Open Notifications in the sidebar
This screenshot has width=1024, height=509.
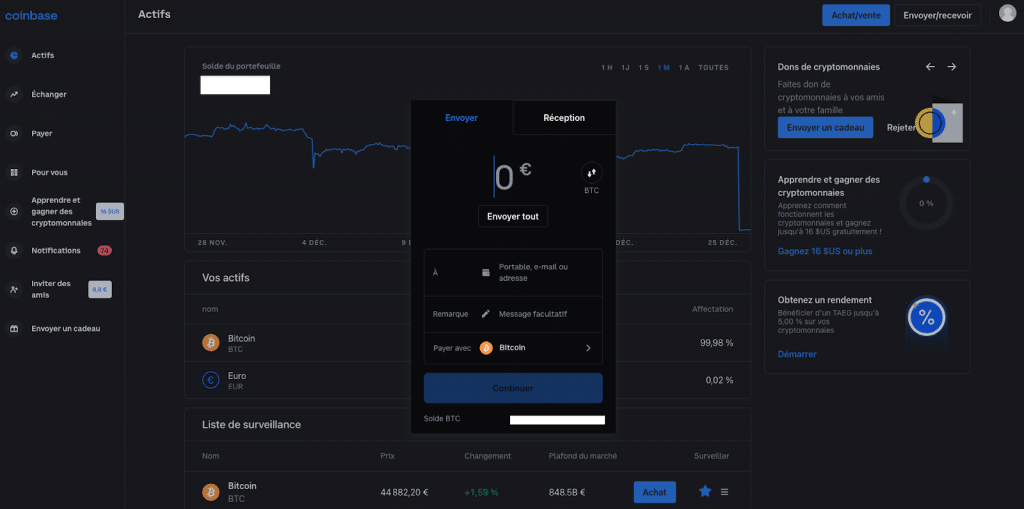pos(56,250)
